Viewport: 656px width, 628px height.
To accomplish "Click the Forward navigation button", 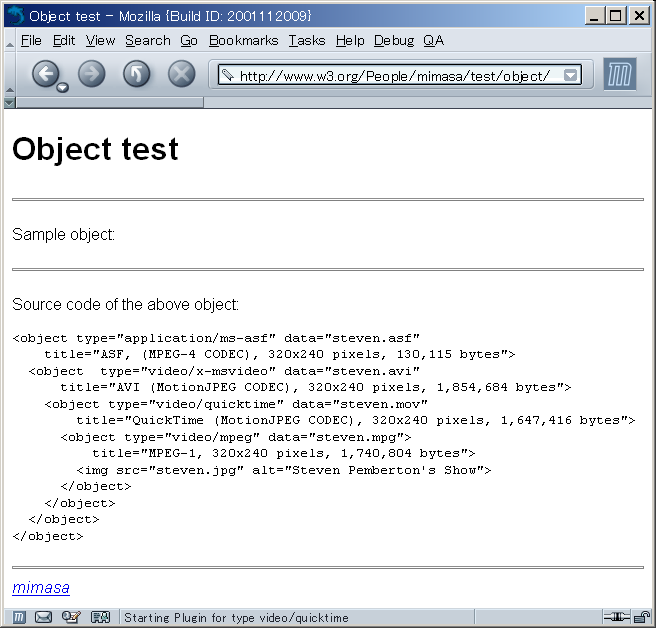I will point(91,74).
